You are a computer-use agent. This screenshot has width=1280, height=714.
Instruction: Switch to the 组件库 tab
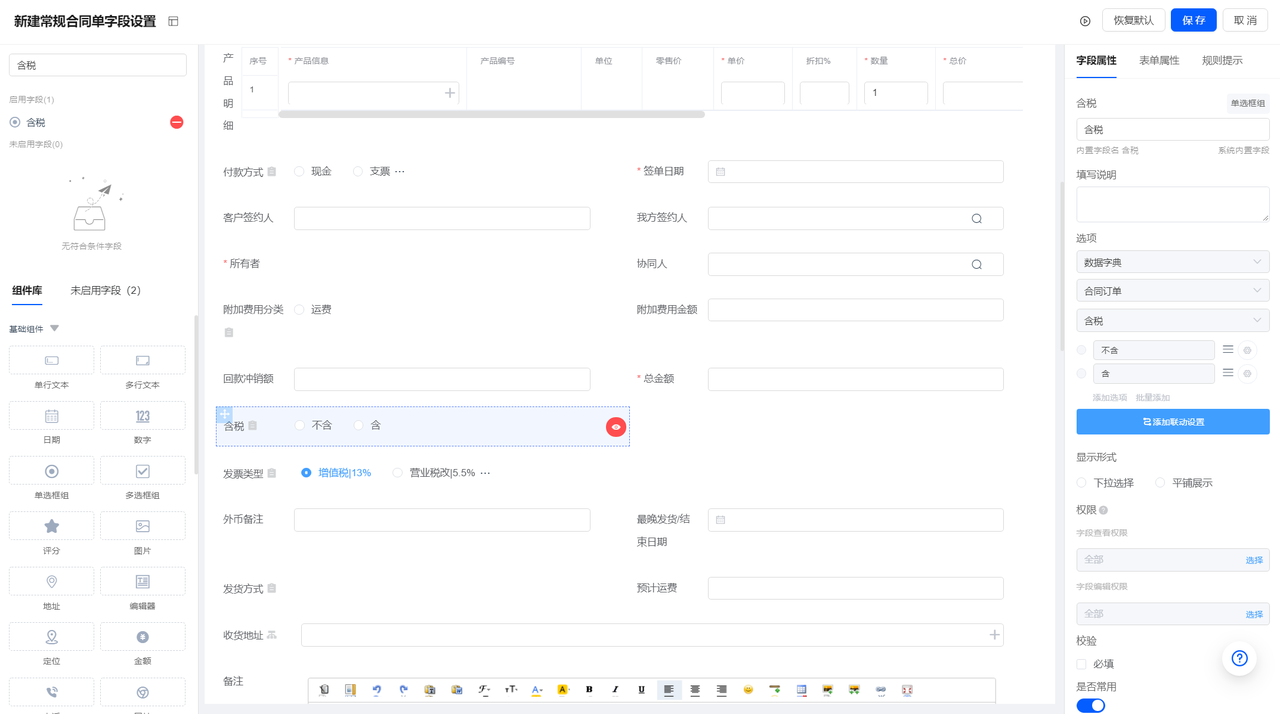coord(27,291)
